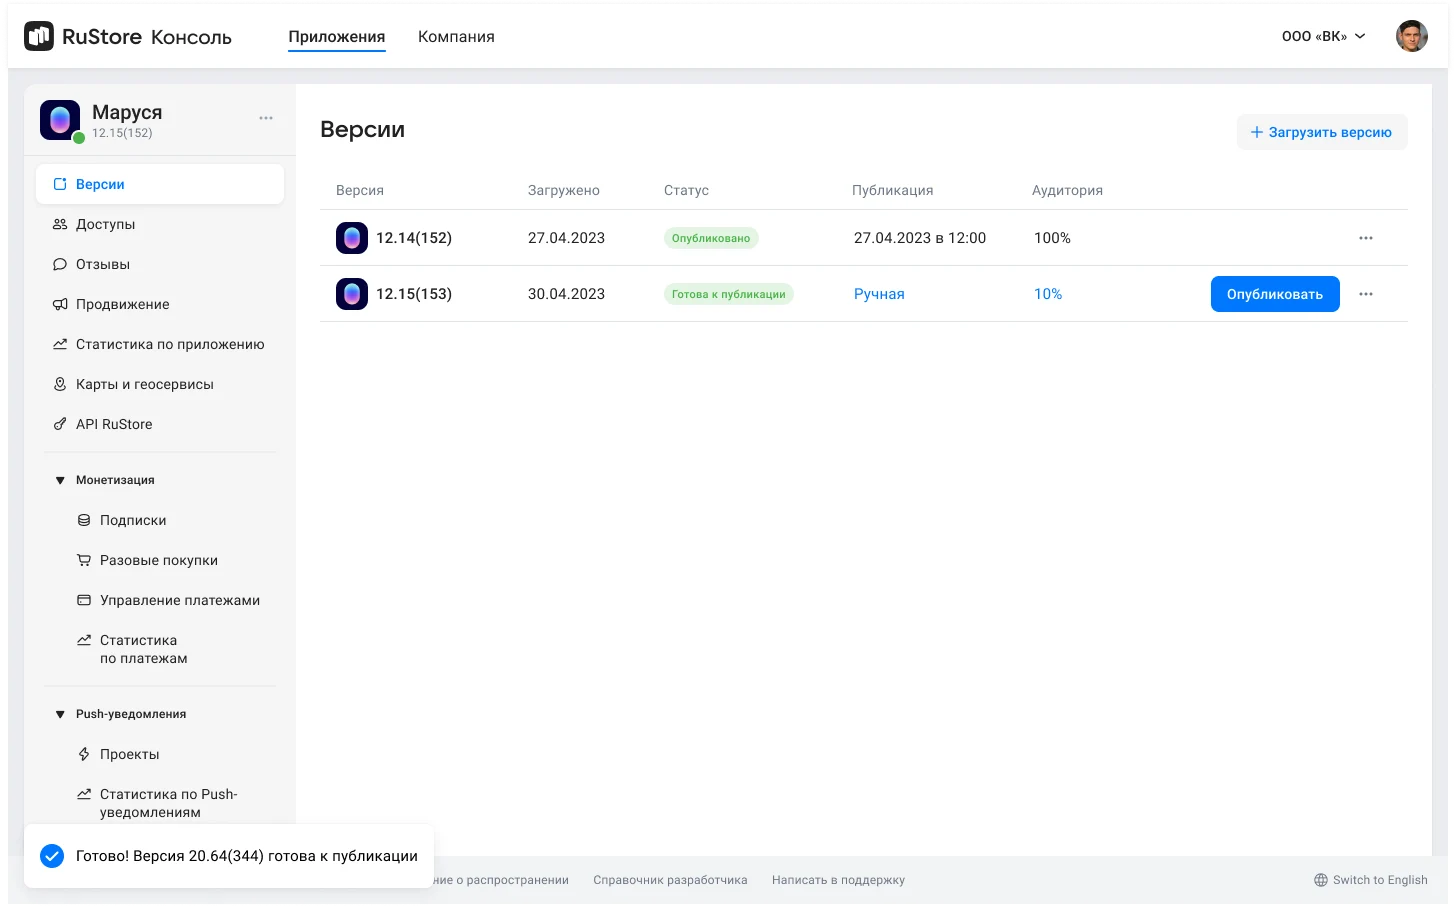Click the Опубликовано status badge
Viewport: 1456px width, 908px height.
(x=711, y=238)
